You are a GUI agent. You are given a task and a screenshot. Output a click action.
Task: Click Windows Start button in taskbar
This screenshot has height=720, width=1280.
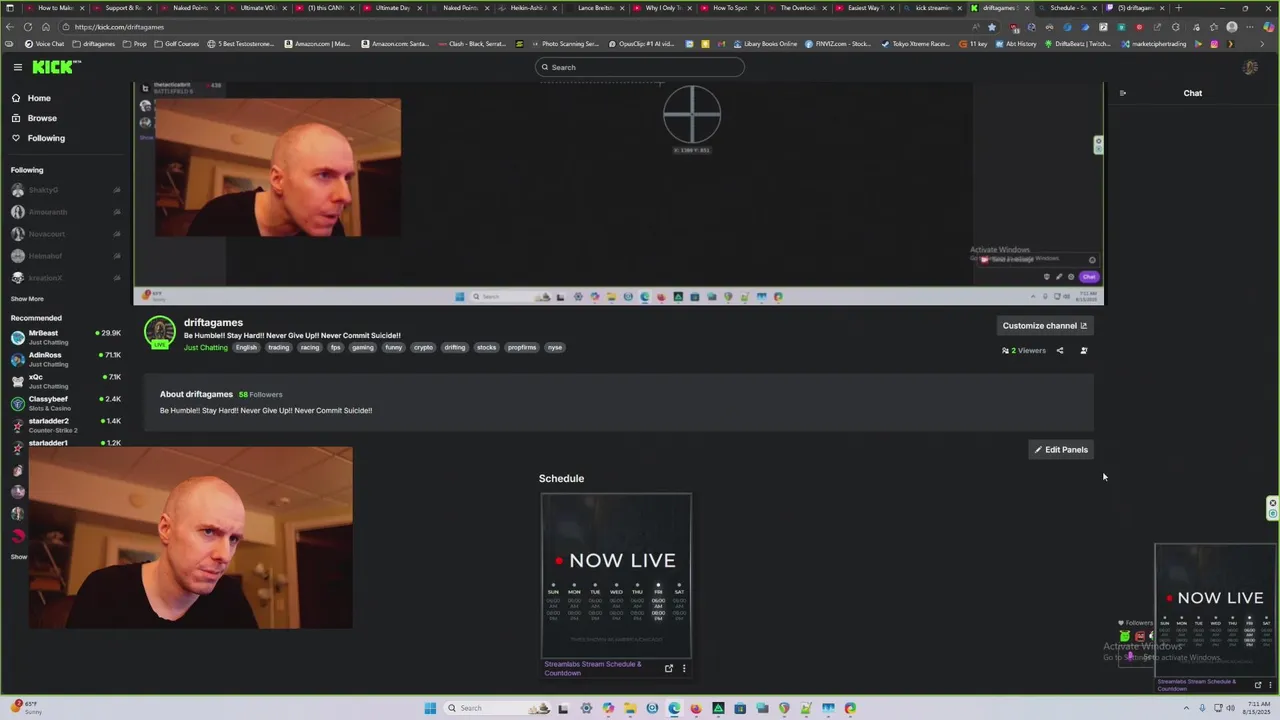coord(430,708)
